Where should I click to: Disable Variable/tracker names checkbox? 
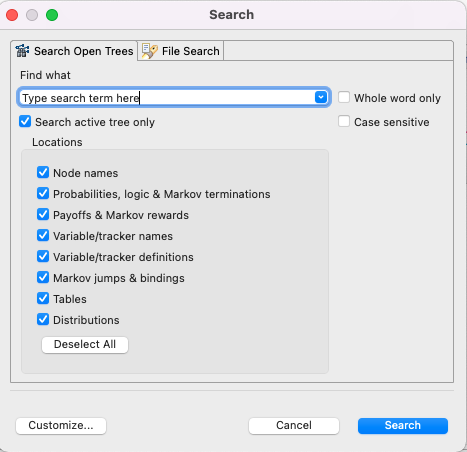[x=43, y=235]
